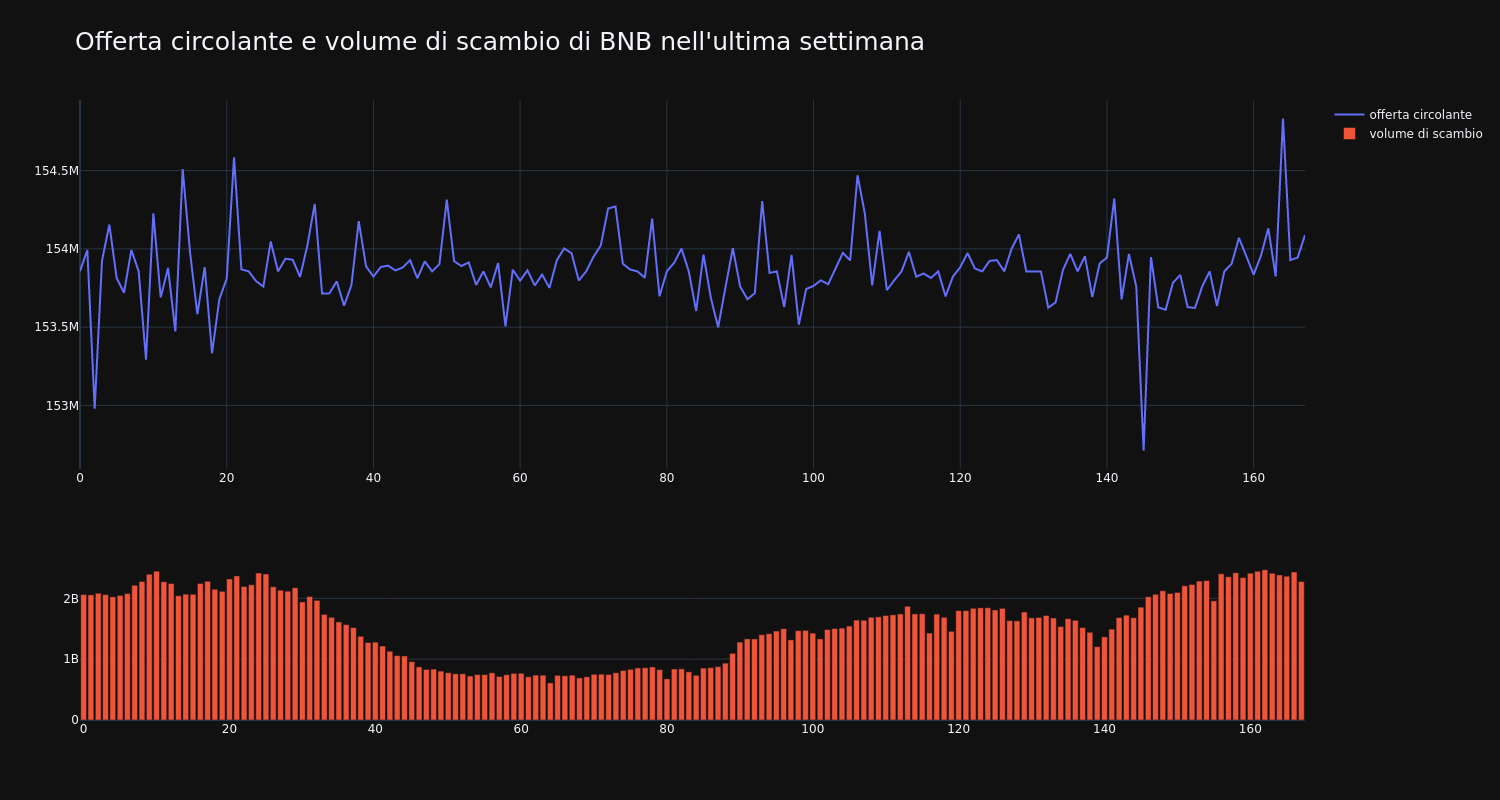Click the 2B label on volume chart
1500x800 pixels.
tap(71, 599)
